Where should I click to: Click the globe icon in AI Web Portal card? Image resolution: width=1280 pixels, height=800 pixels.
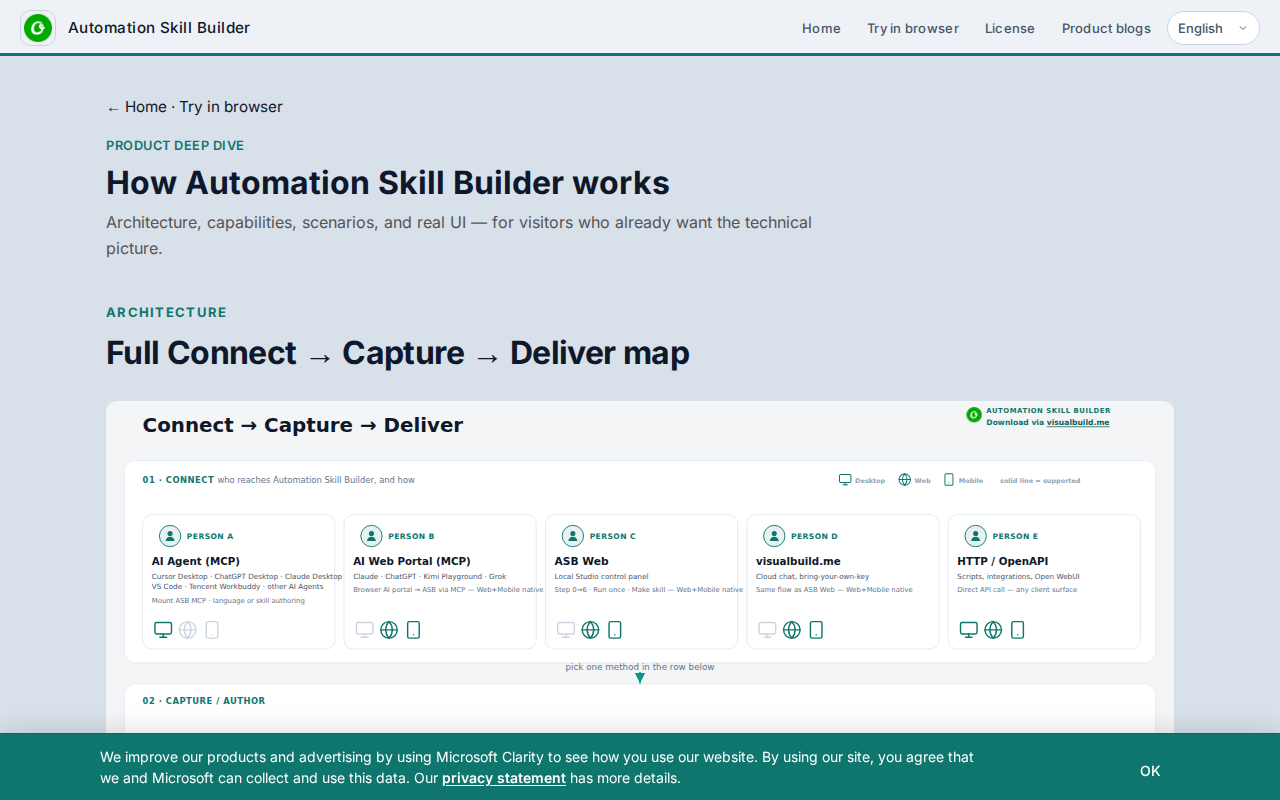point(389,630)
